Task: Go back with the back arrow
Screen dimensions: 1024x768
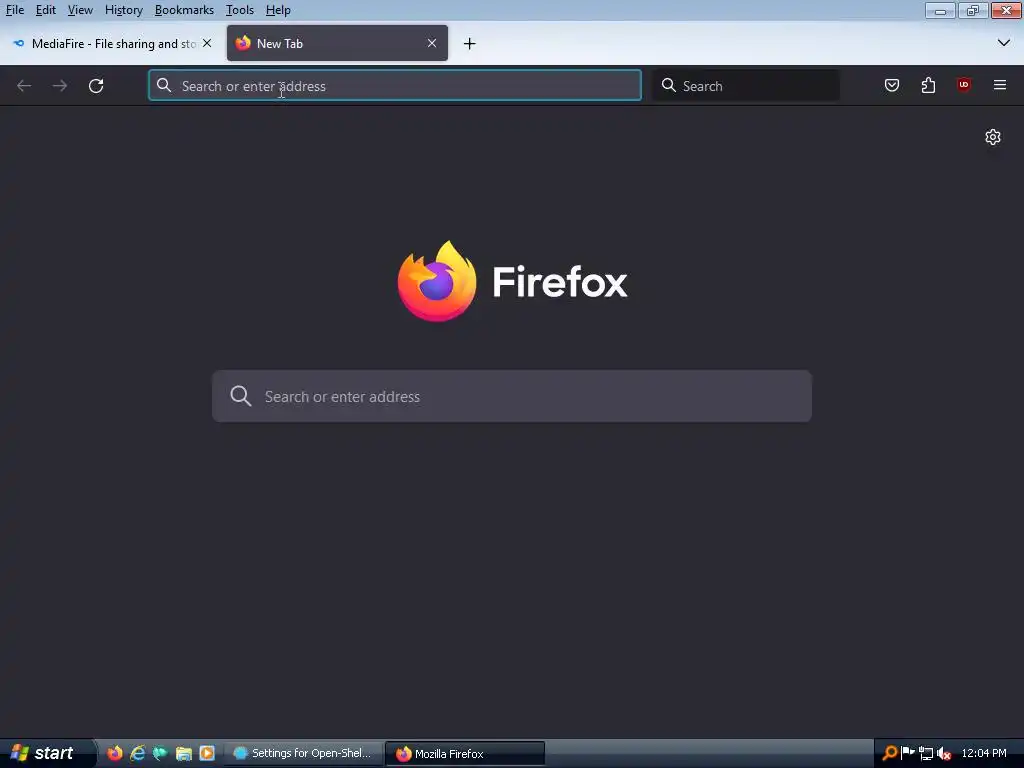Action: (x=24, y=86)
